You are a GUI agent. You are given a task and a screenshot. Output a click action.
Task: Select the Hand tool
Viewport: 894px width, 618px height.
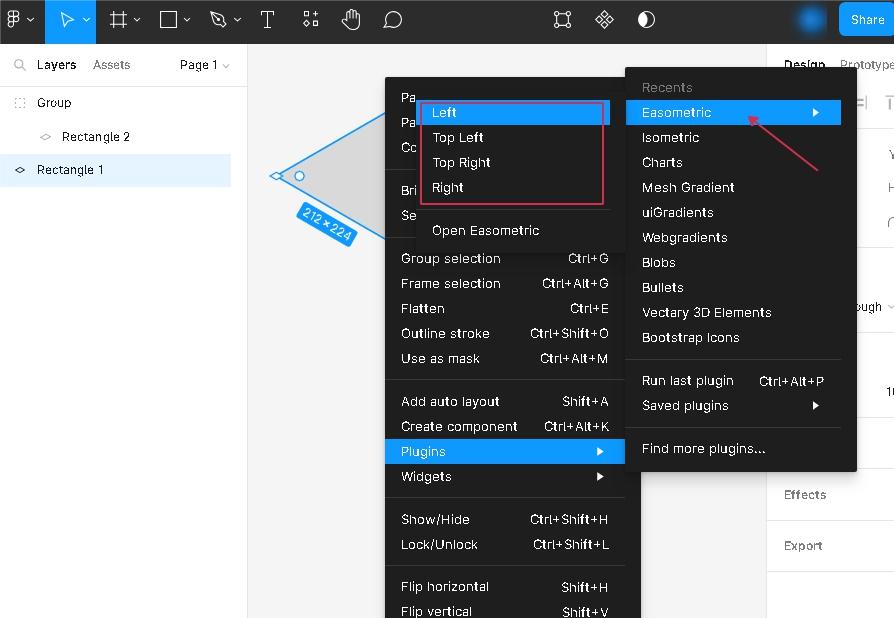[x=351, y=20]
